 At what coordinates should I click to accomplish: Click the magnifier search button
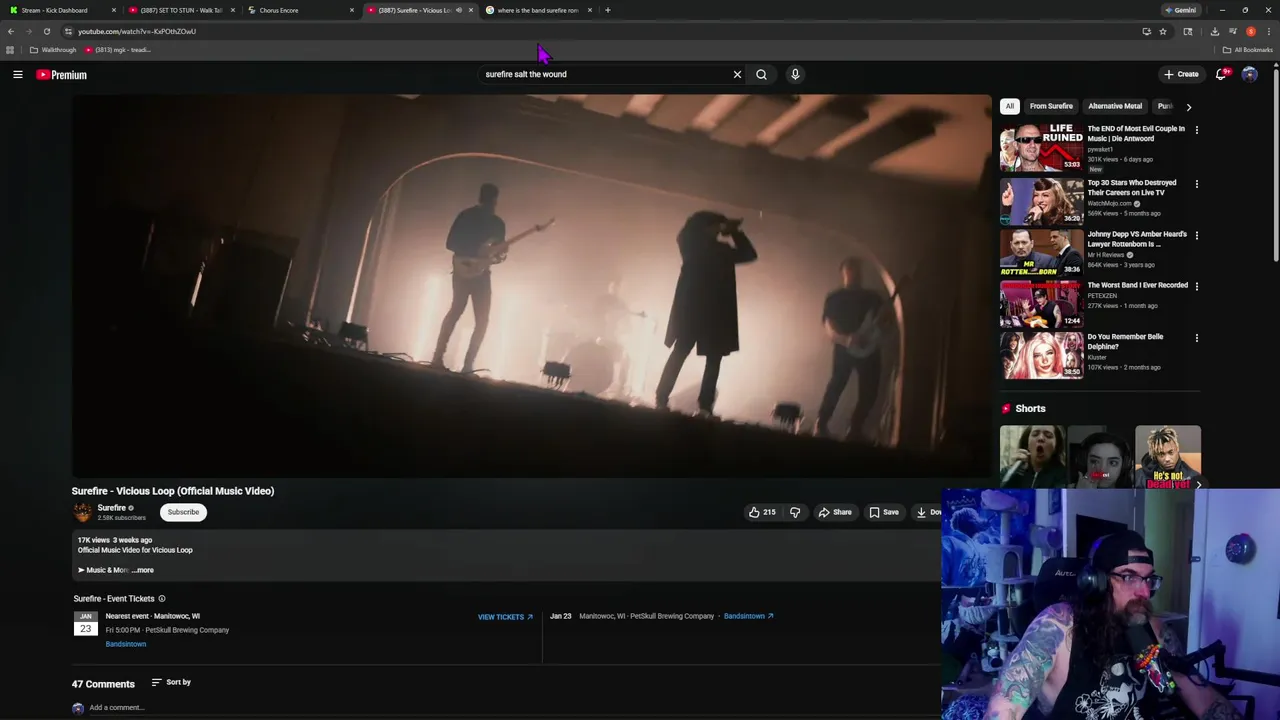tap(761, 74)
